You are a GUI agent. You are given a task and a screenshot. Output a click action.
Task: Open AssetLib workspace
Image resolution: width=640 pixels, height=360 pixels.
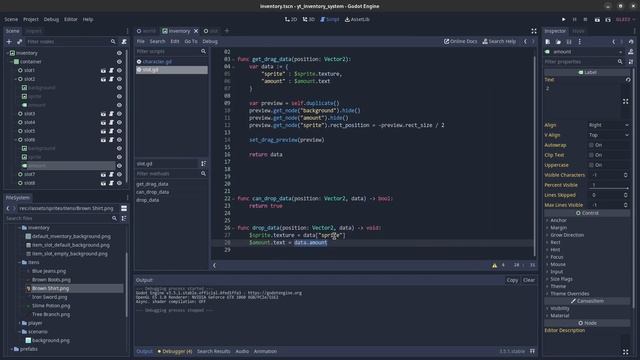click(x=357, y=19)
